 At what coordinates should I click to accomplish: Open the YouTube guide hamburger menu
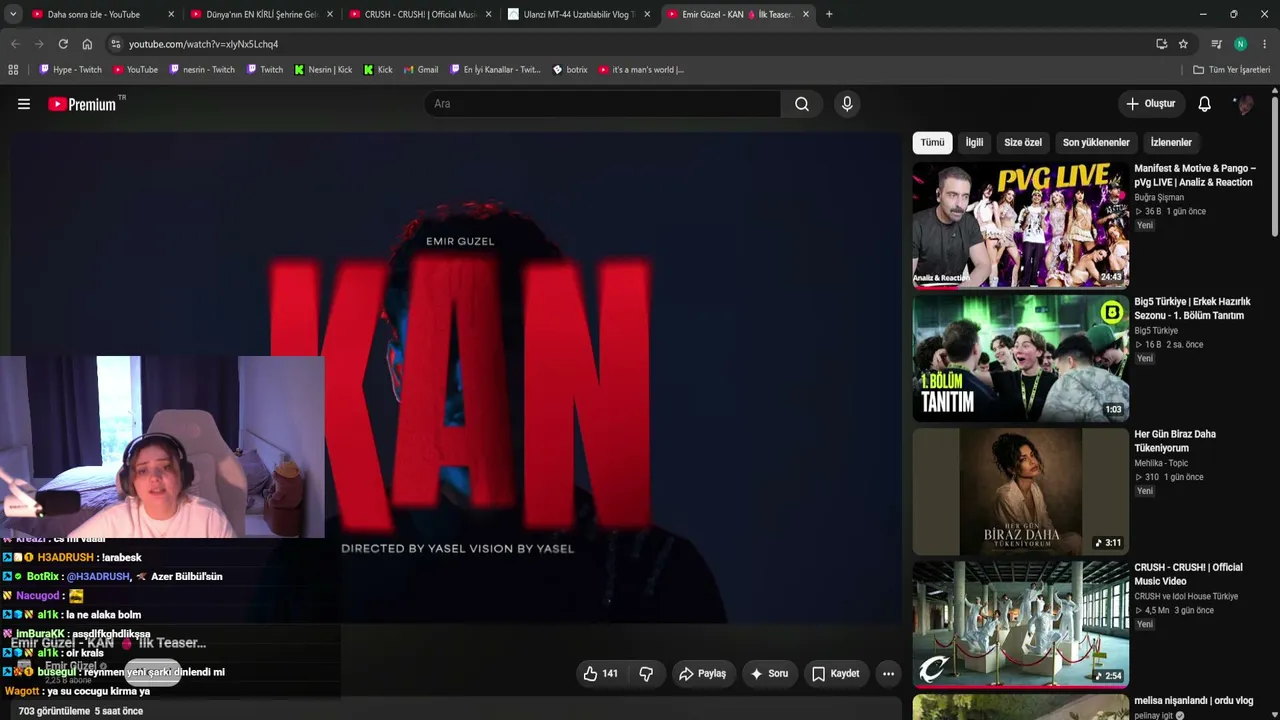(x=24, y=104)
